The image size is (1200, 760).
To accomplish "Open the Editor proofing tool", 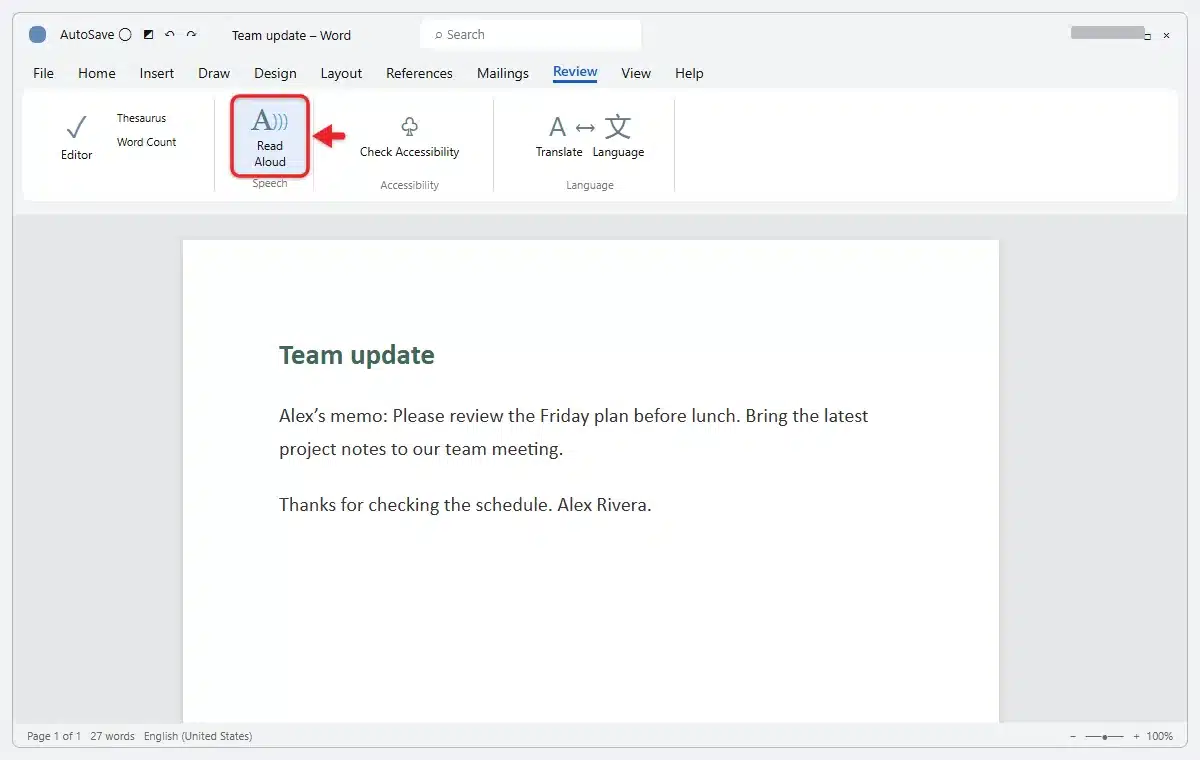I will pyautogui.click(x=77, y=138).
